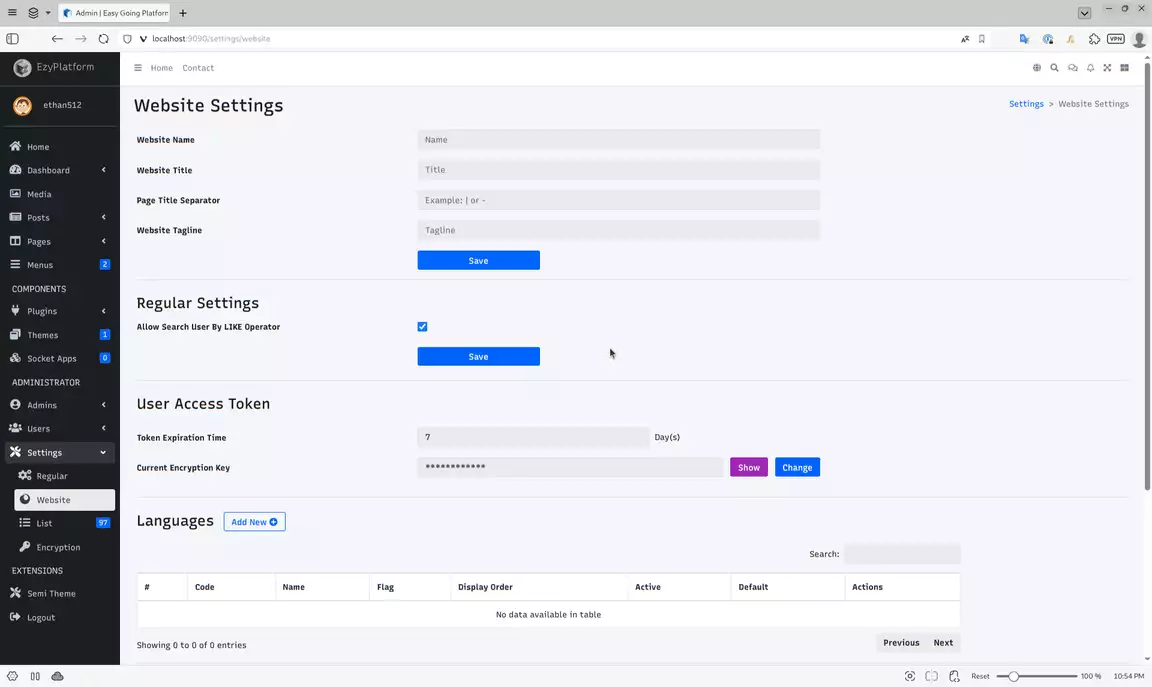Image resolution: width=1152 pixels, height=687 pixels.
Task: Toggle fullscreen with the expand arrows icon
Action: [1107, 68]
